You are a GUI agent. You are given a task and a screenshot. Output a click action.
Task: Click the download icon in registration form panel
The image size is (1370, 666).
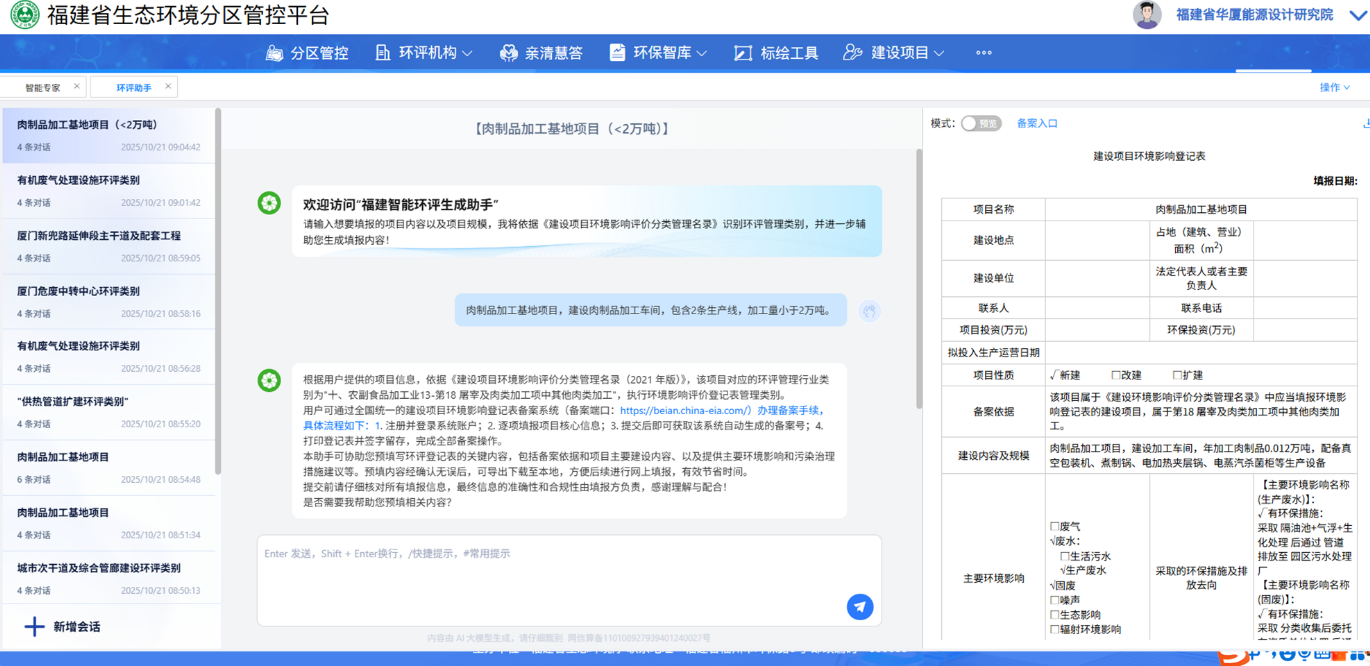tap(1365, 124)
